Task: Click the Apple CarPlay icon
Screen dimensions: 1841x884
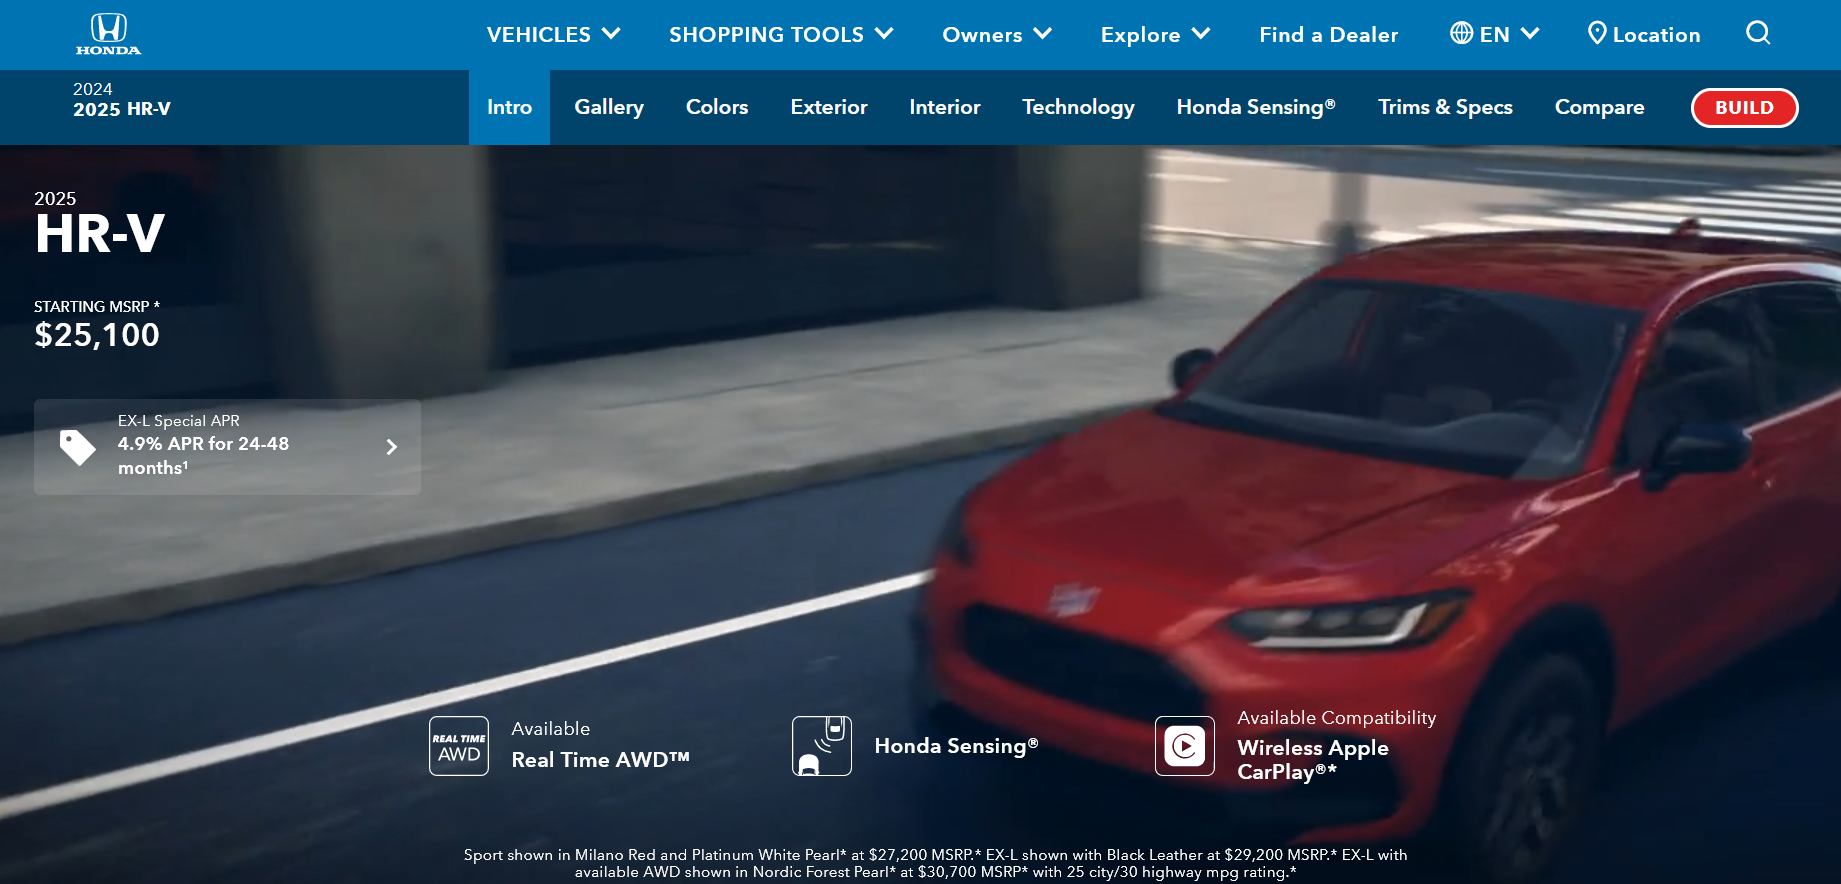Action: [1185, 746]
